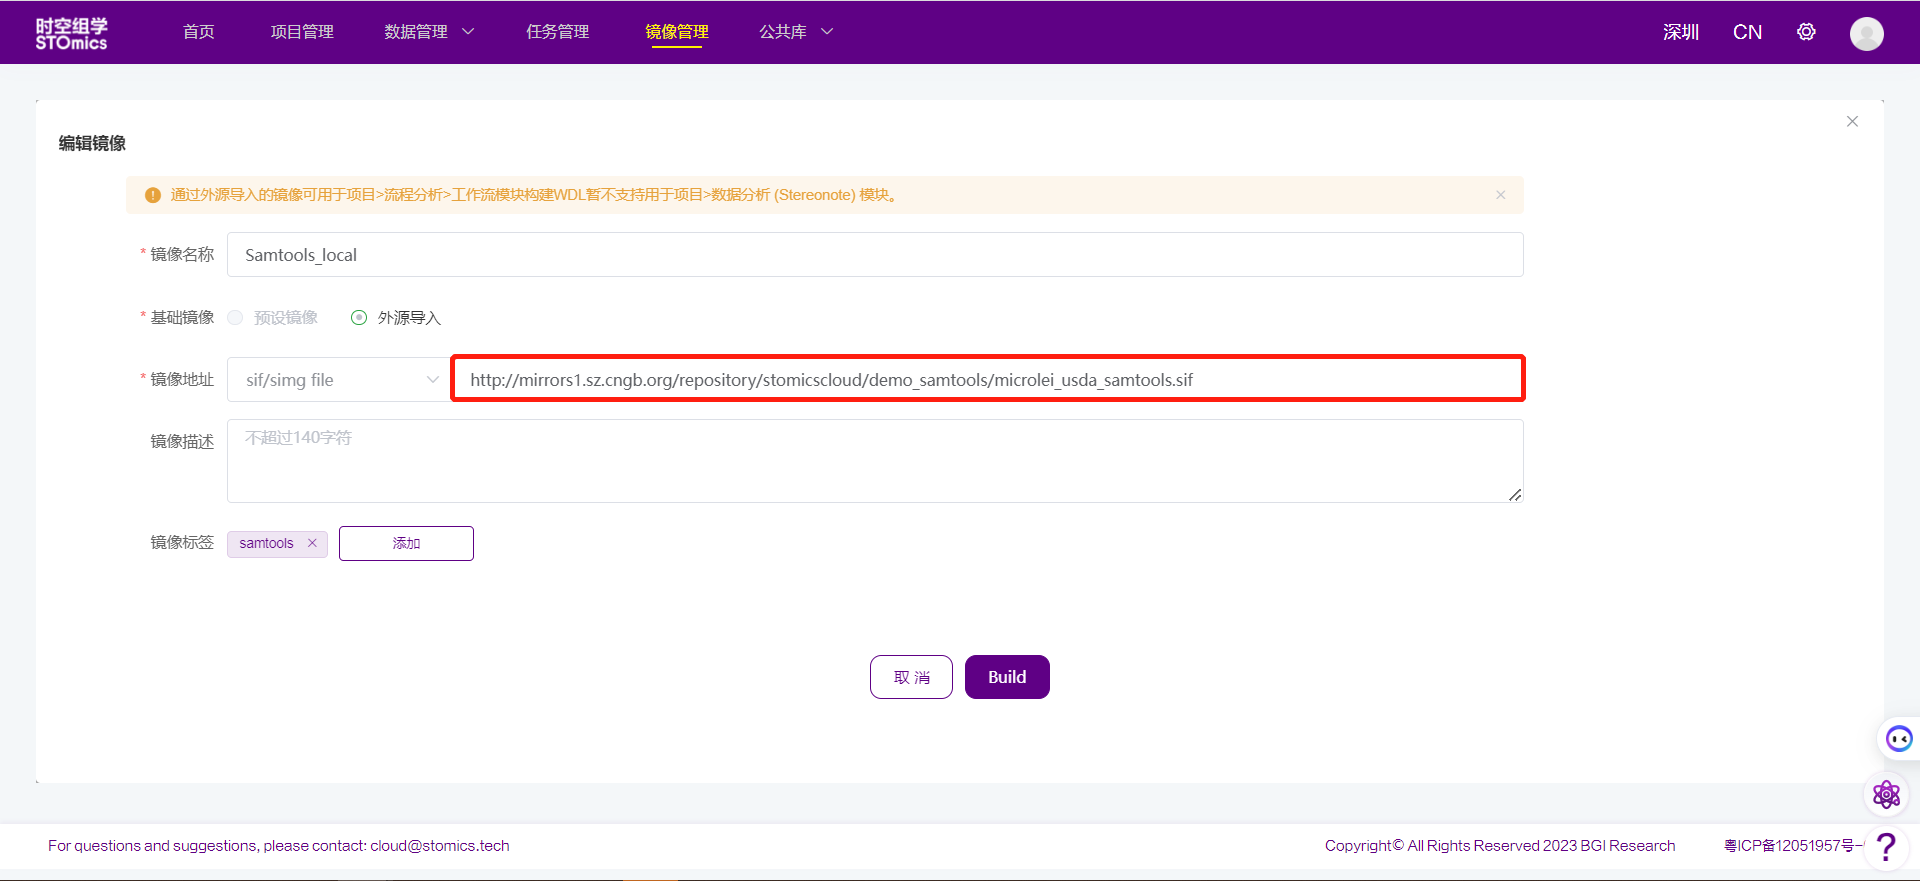The width and height of the screenshot is (1920, 881).
Task: Open the chat assistant robot icon
Action: click(1898, 739)
